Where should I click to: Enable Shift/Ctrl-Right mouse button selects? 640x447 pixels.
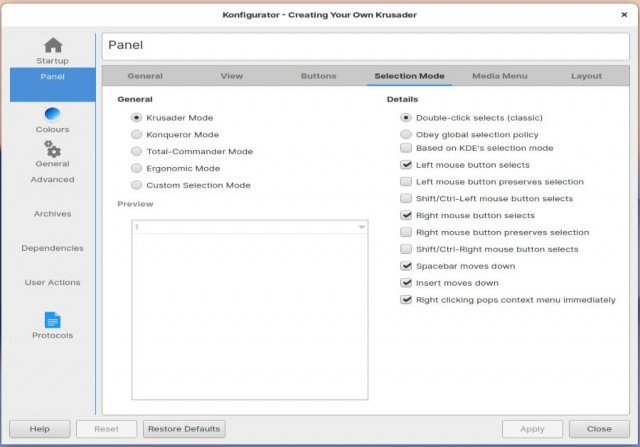coord(406,249)
